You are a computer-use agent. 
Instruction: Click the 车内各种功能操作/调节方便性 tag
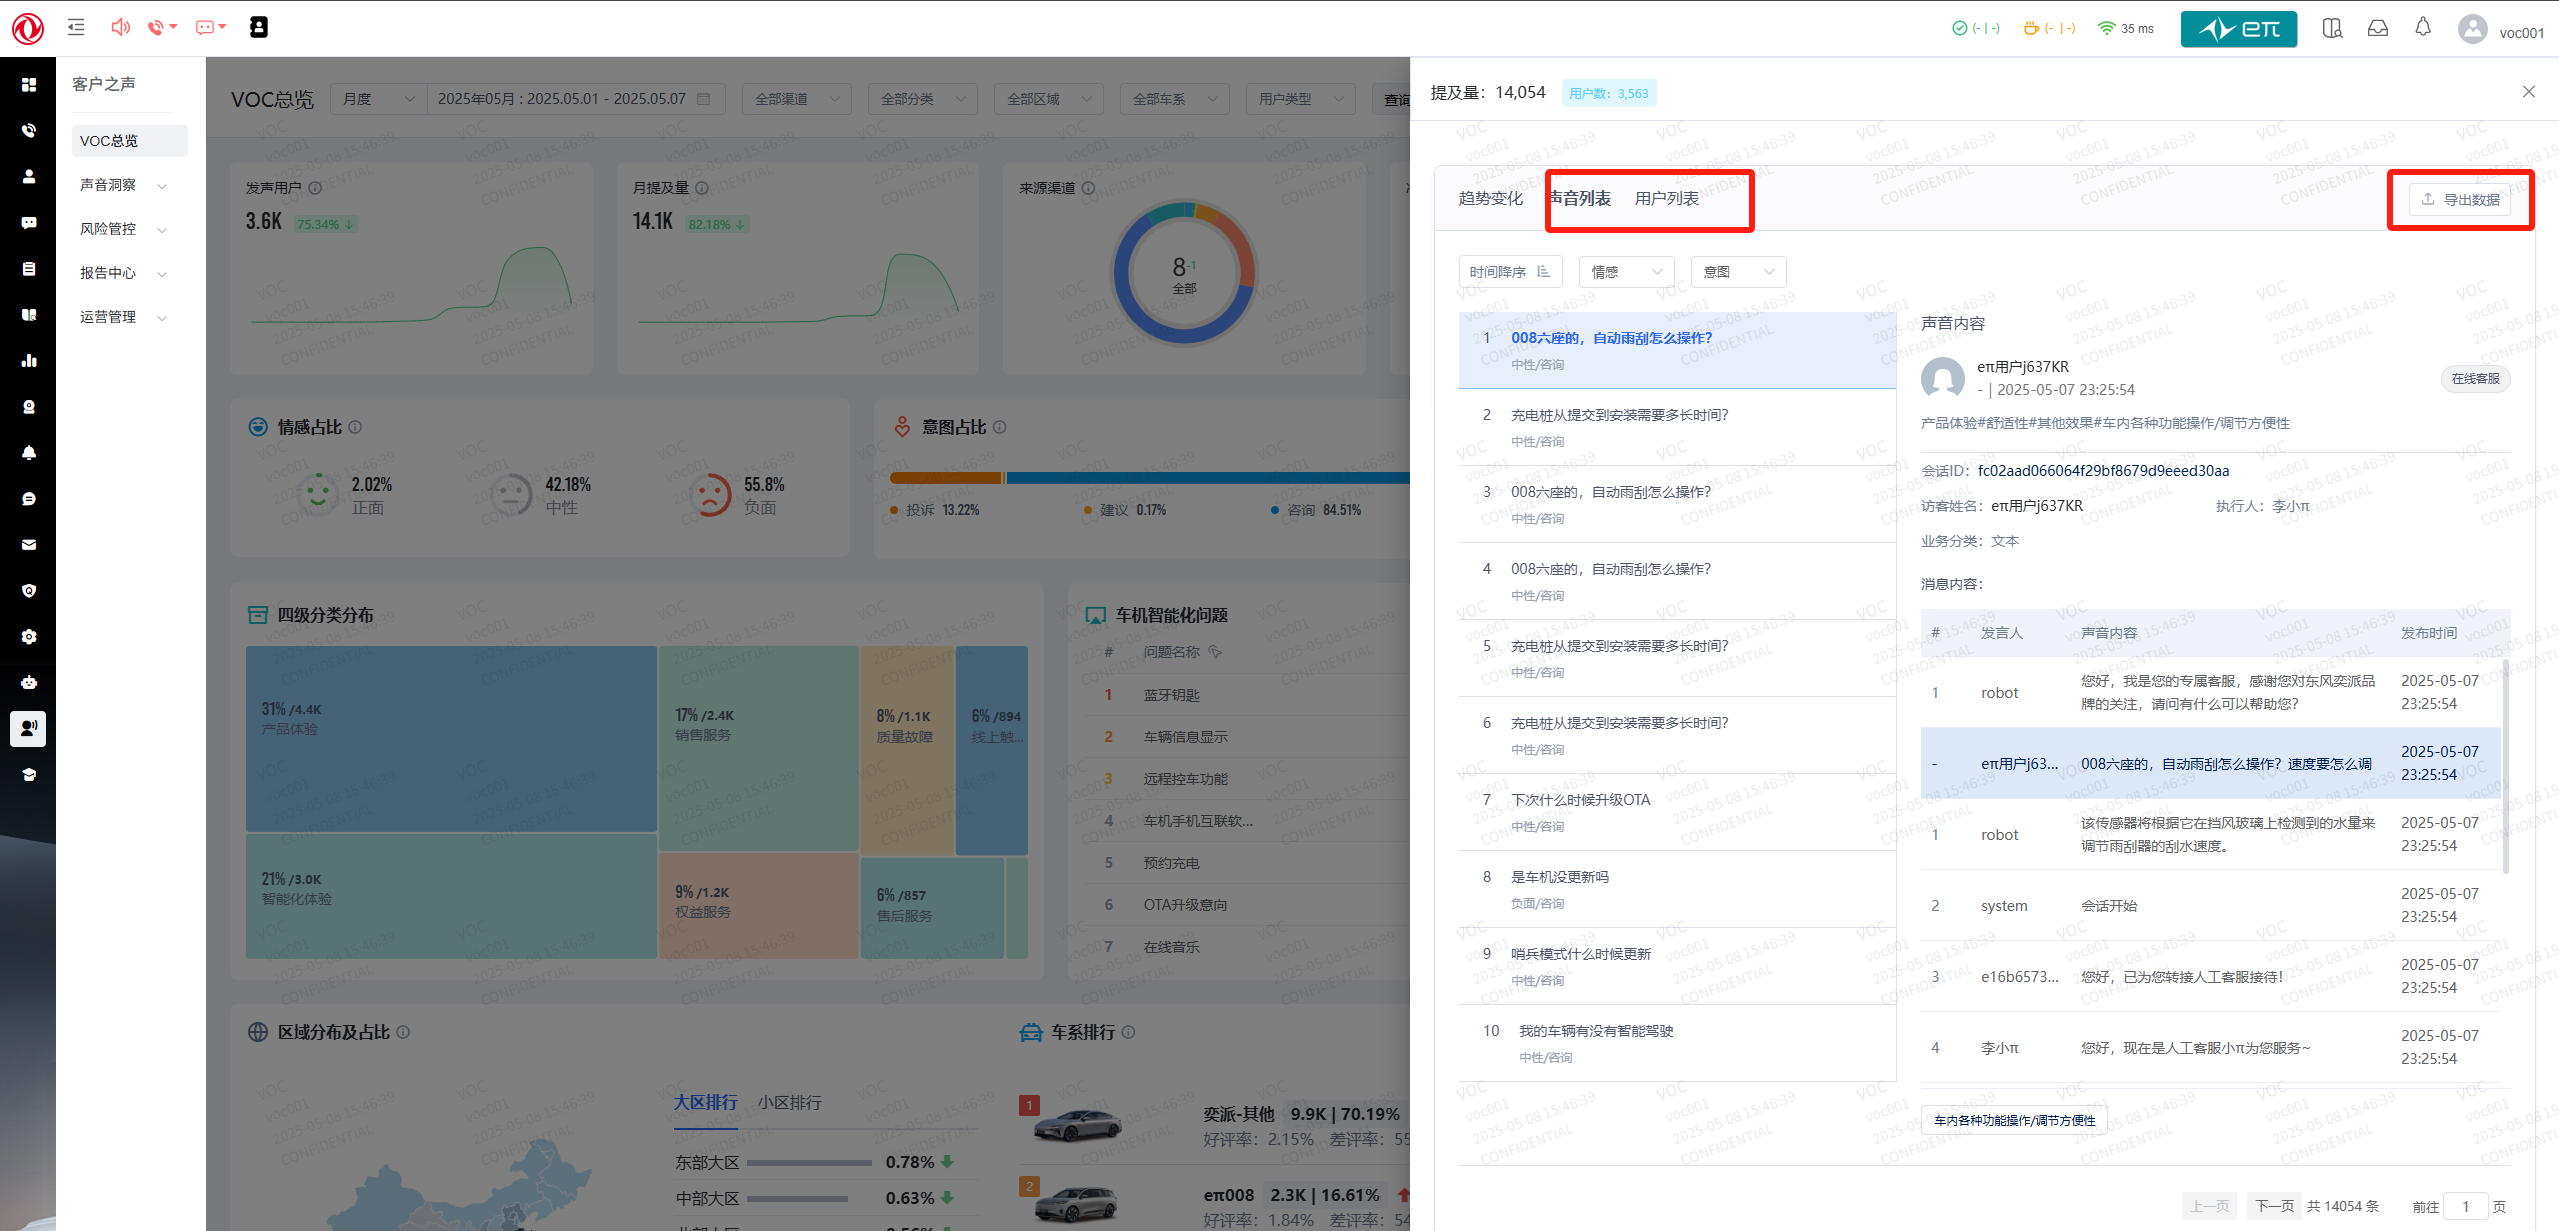pyautogui.click(x=2014, y=1120)
